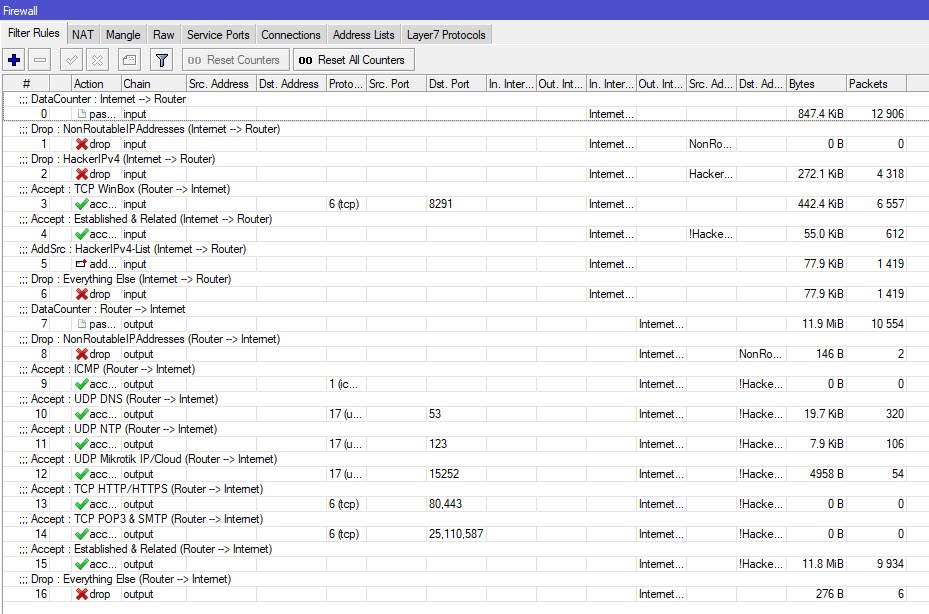The width and height of the screenshot is (929, 614).
Task: Open the Connections tab
Action: 291,35
